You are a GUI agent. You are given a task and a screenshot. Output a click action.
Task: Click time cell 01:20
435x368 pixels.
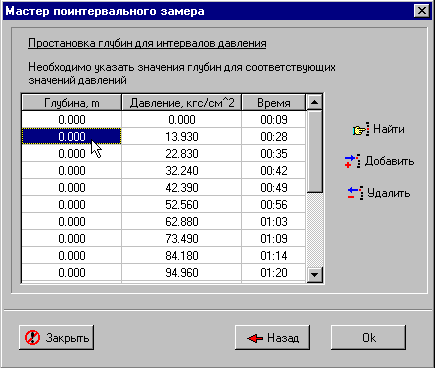click(274, 273)
